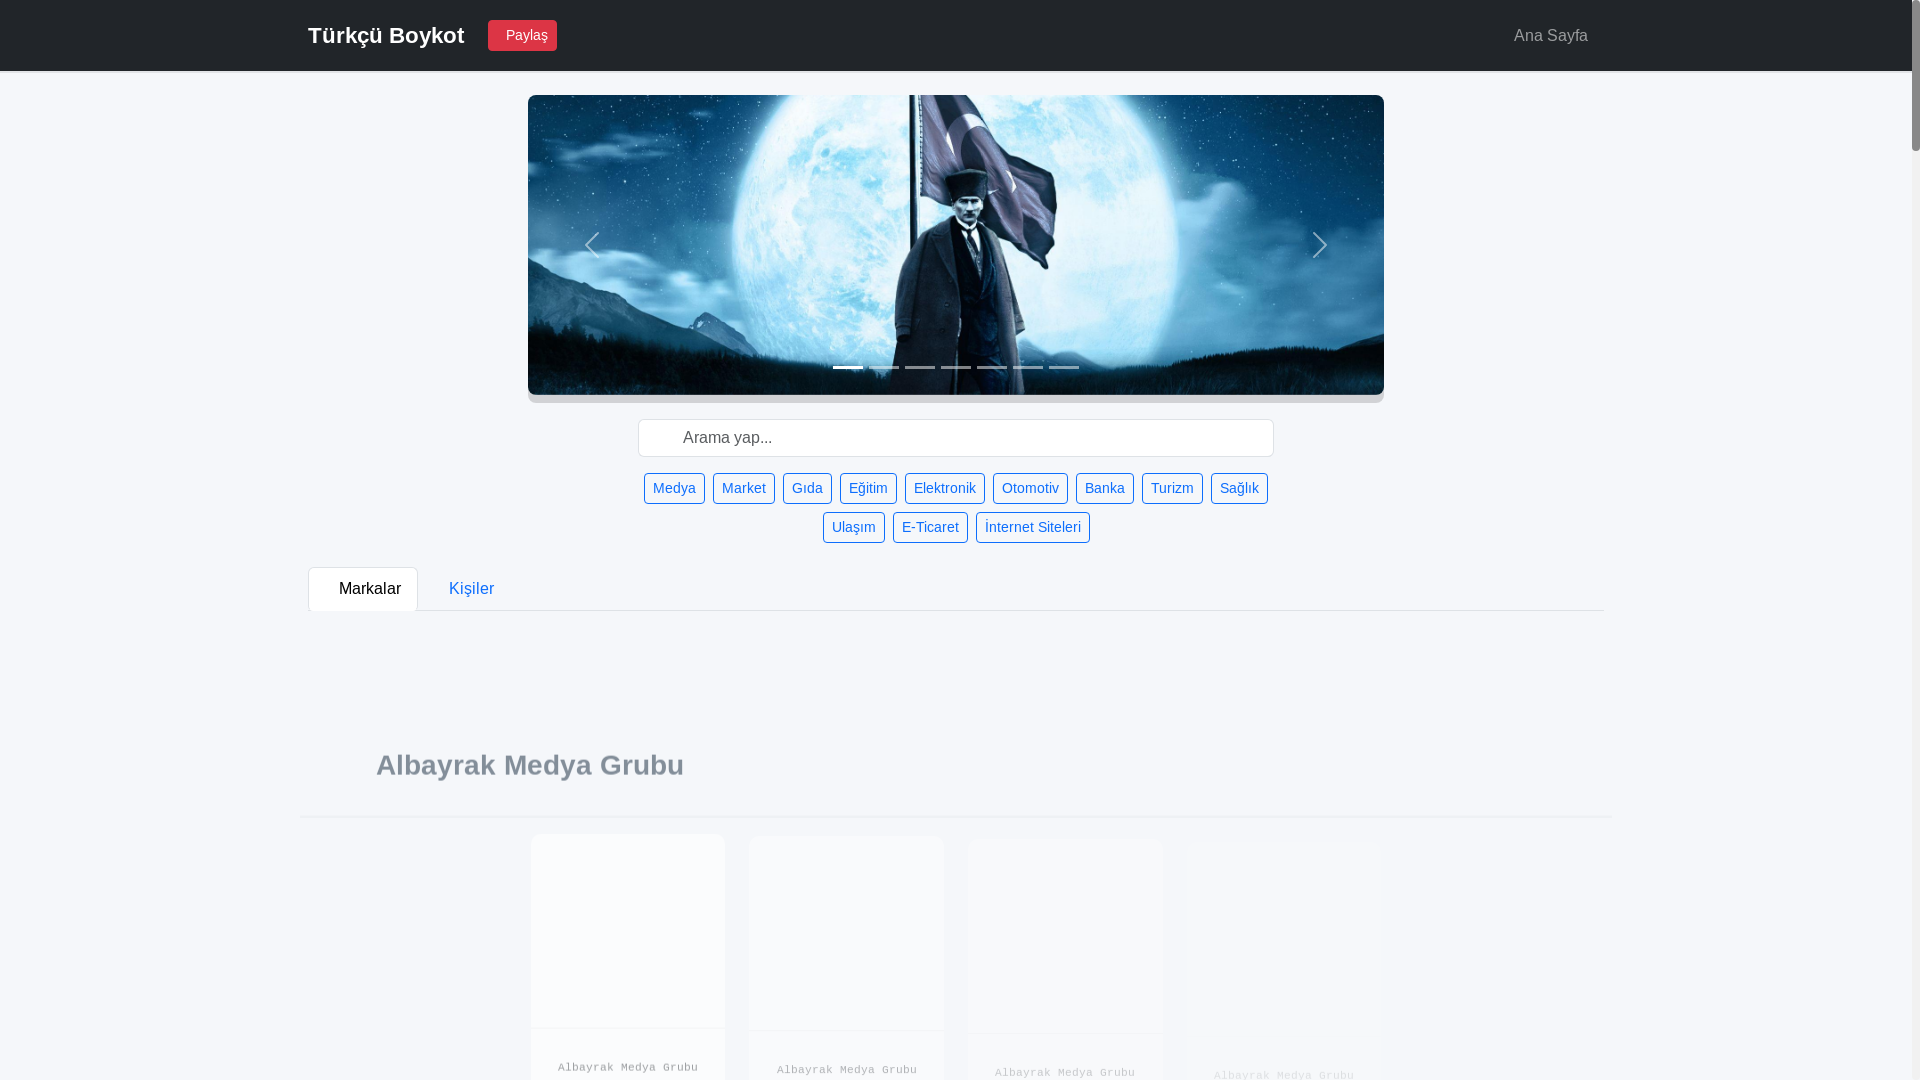The width and height of the screenshot is (1920, 1080).
Task: Filter by the Sağlık category
Action: pyautogui.click(x=1239, y=488)
